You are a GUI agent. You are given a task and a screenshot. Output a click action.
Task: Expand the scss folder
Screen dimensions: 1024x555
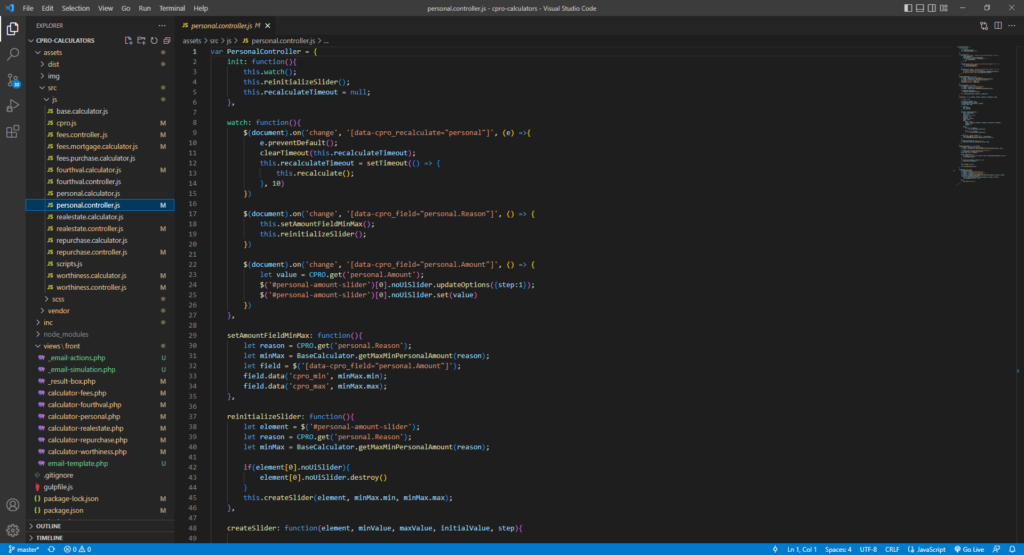(47, 299)
